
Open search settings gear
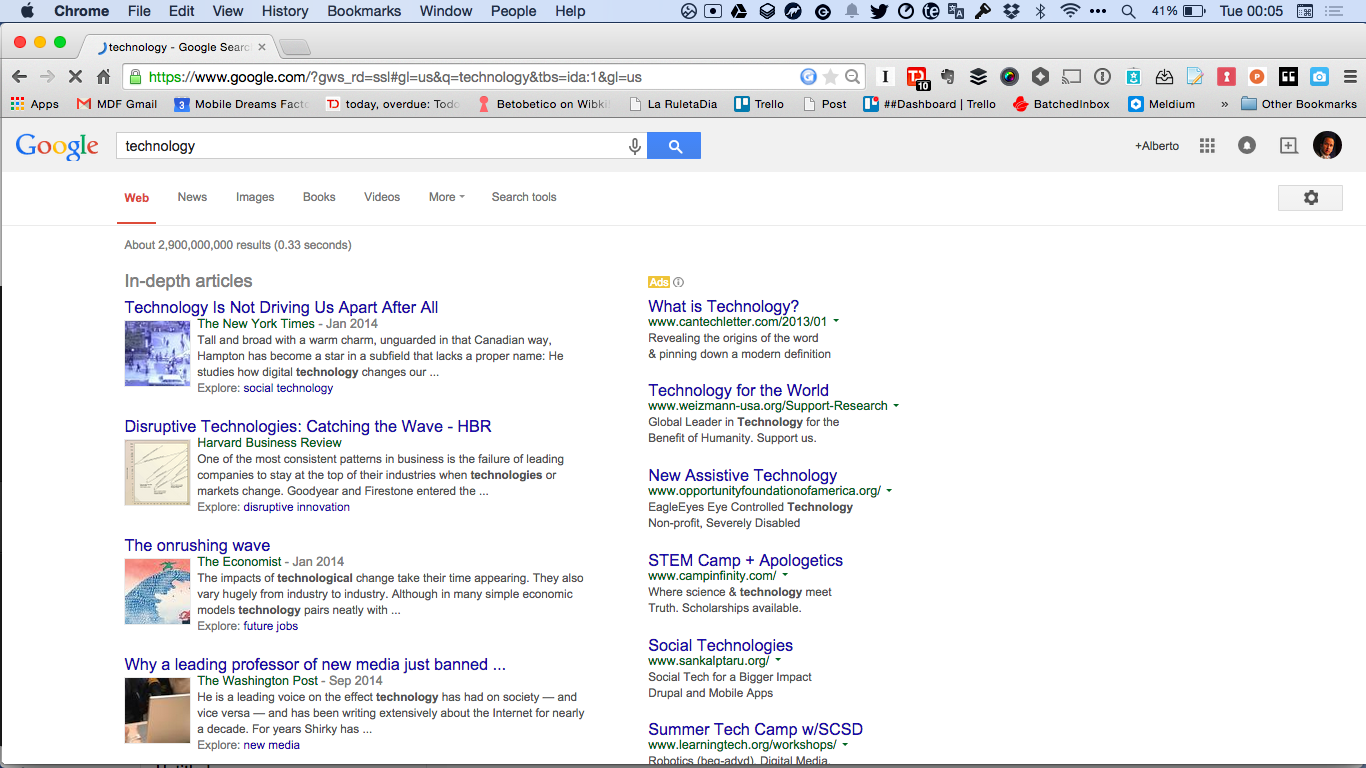tap(1311, 198)
